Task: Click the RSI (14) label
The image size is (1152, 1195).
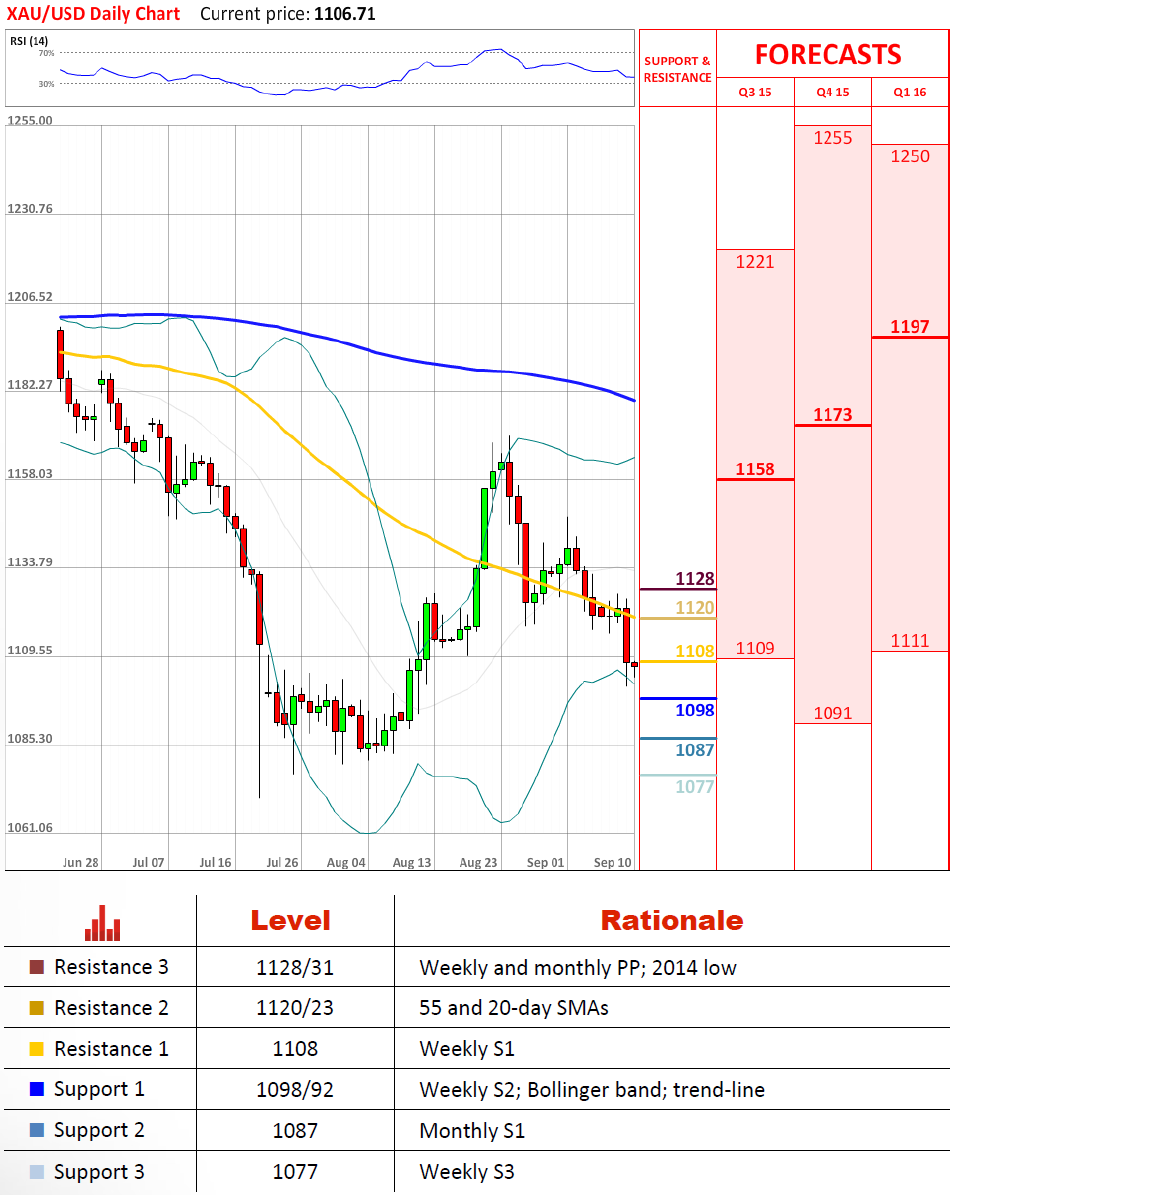Action: tap(29, 41)
